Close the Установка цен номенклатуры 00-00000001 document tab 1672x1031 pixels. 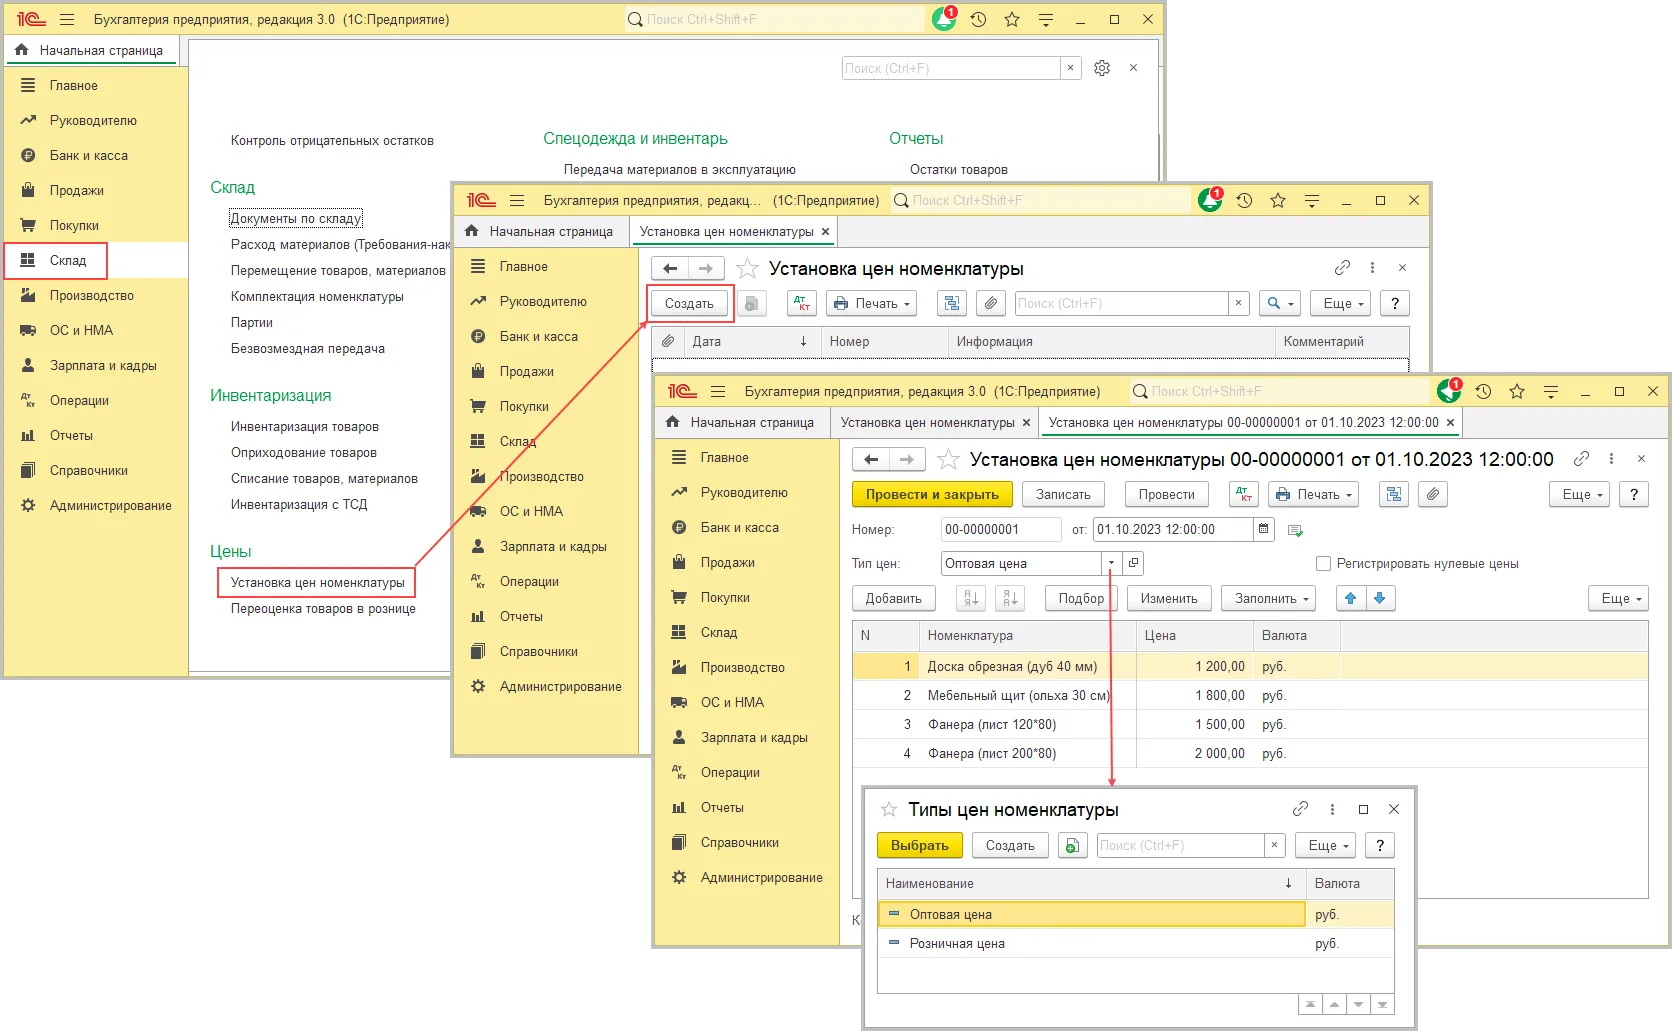coord(1450,422)
